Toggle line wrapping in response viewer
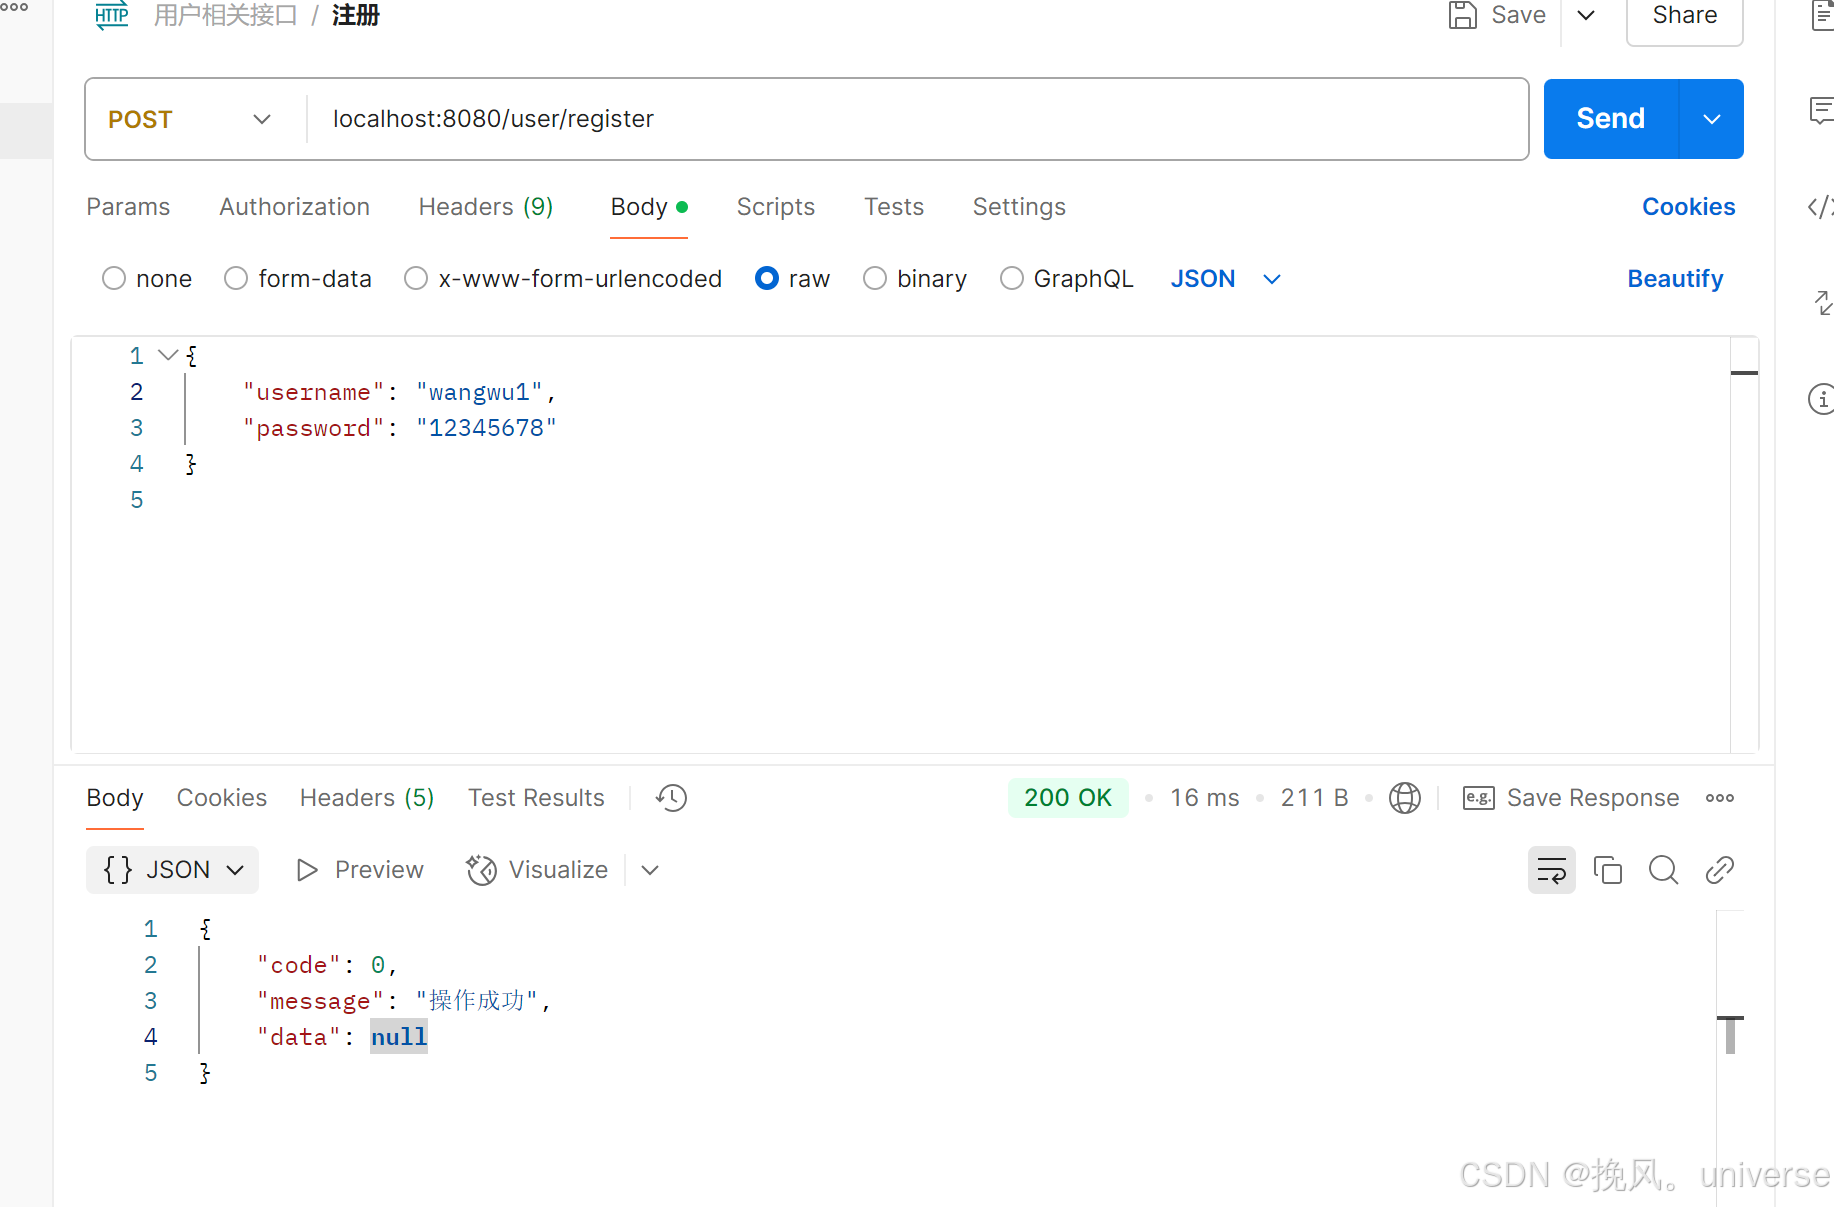The width and height of the screenshot is (1834, 1207). [x=1551, y=870]
